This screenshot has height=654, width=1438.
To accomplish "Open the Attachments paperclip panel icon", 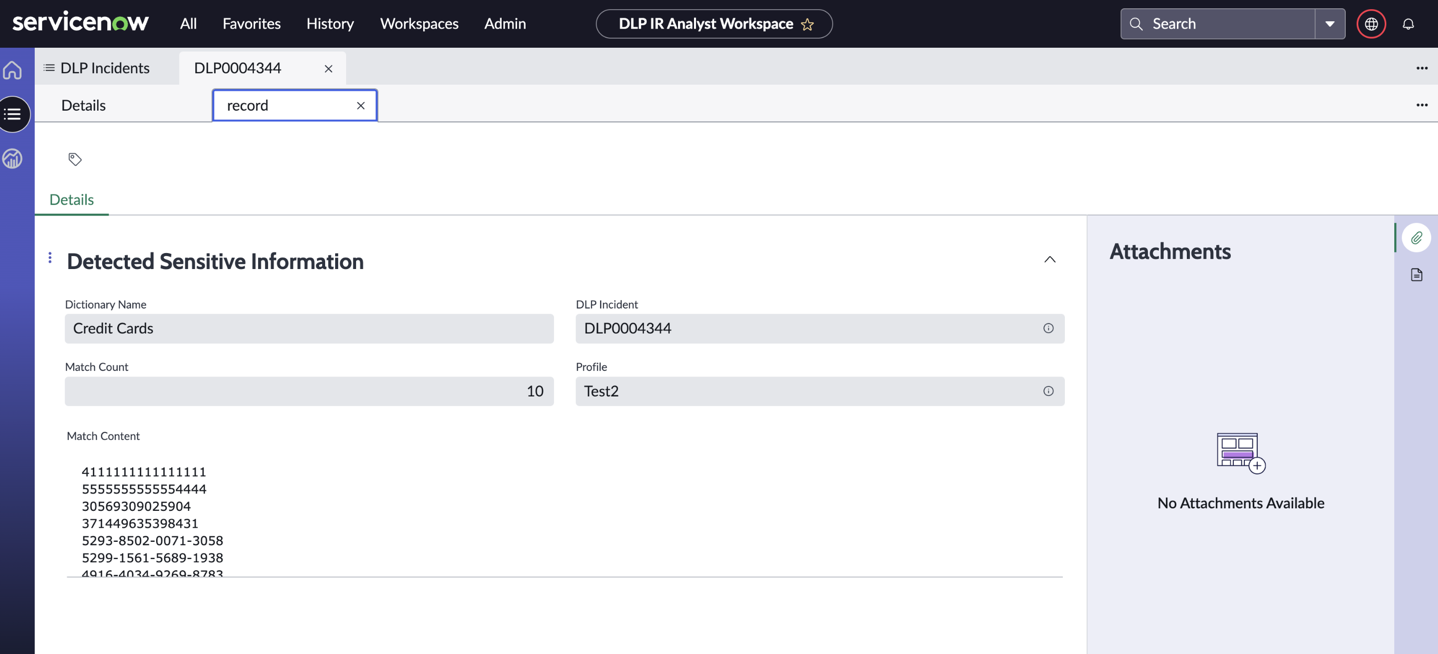I will point(1417,238).
